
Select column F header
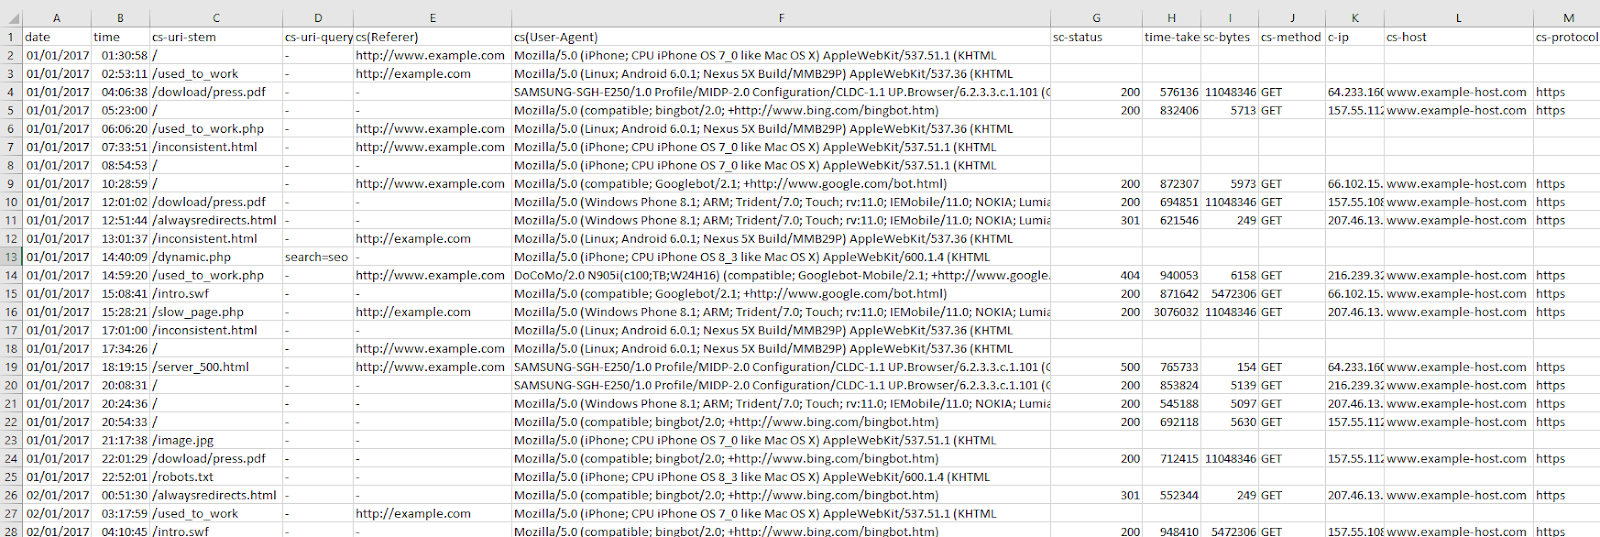[x=781, y=18]
